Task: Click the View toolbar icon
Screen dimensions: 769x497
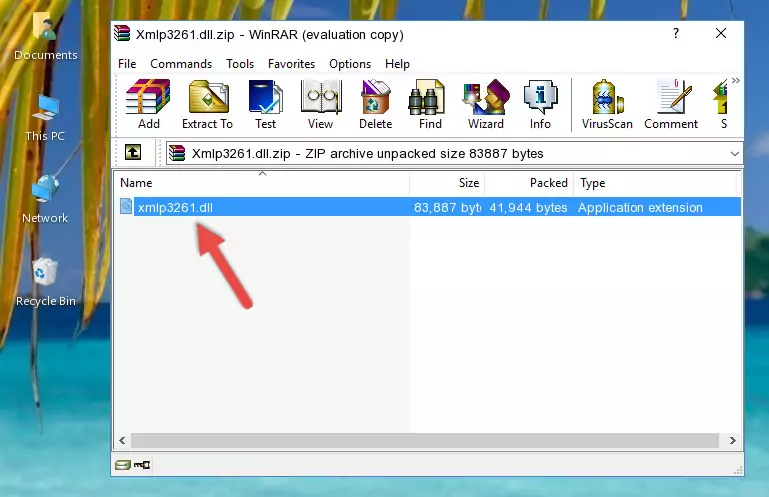Action: click(321, 105)
